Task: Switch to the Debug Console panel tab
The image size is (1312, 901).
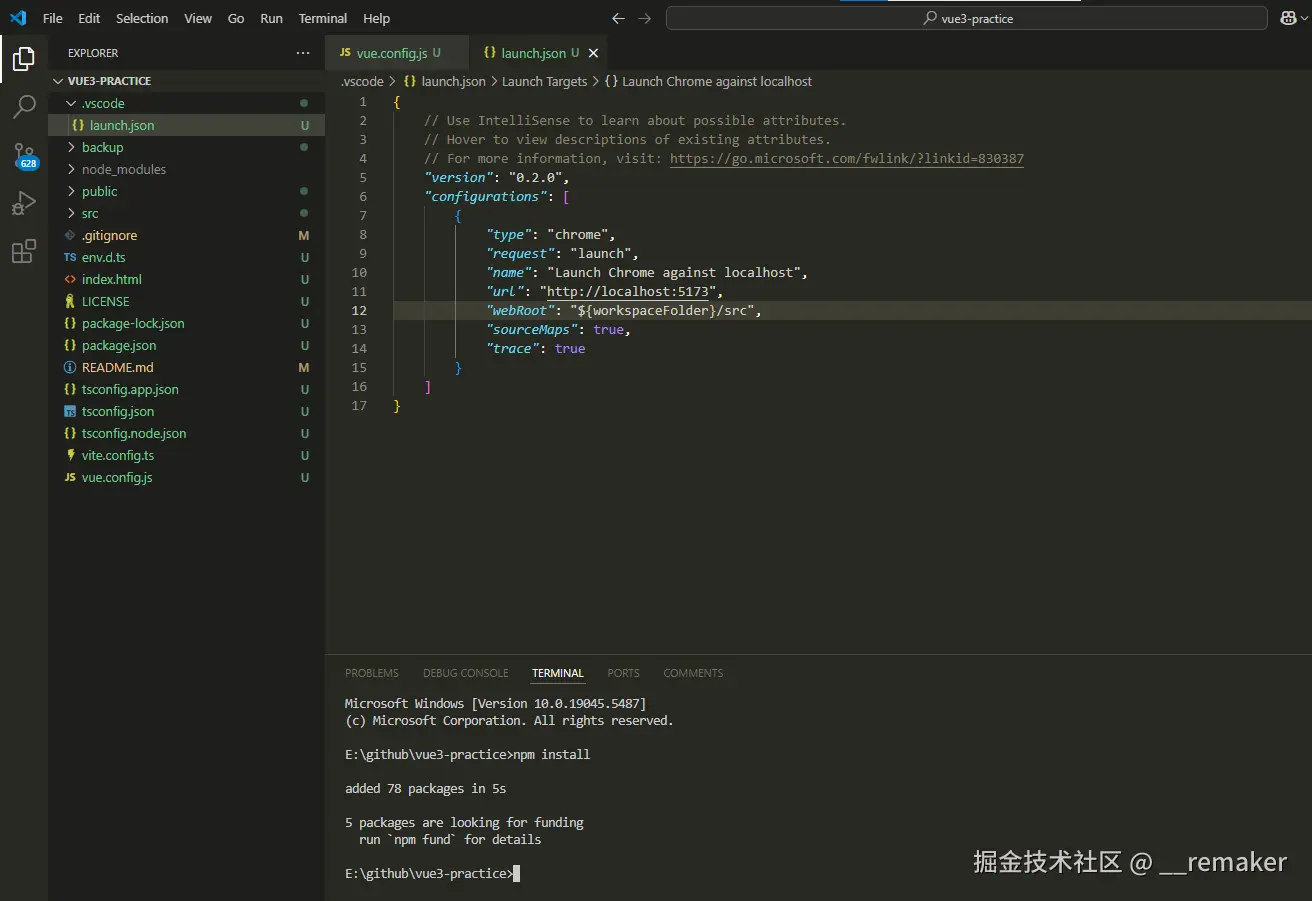Action: click(465, 673)
